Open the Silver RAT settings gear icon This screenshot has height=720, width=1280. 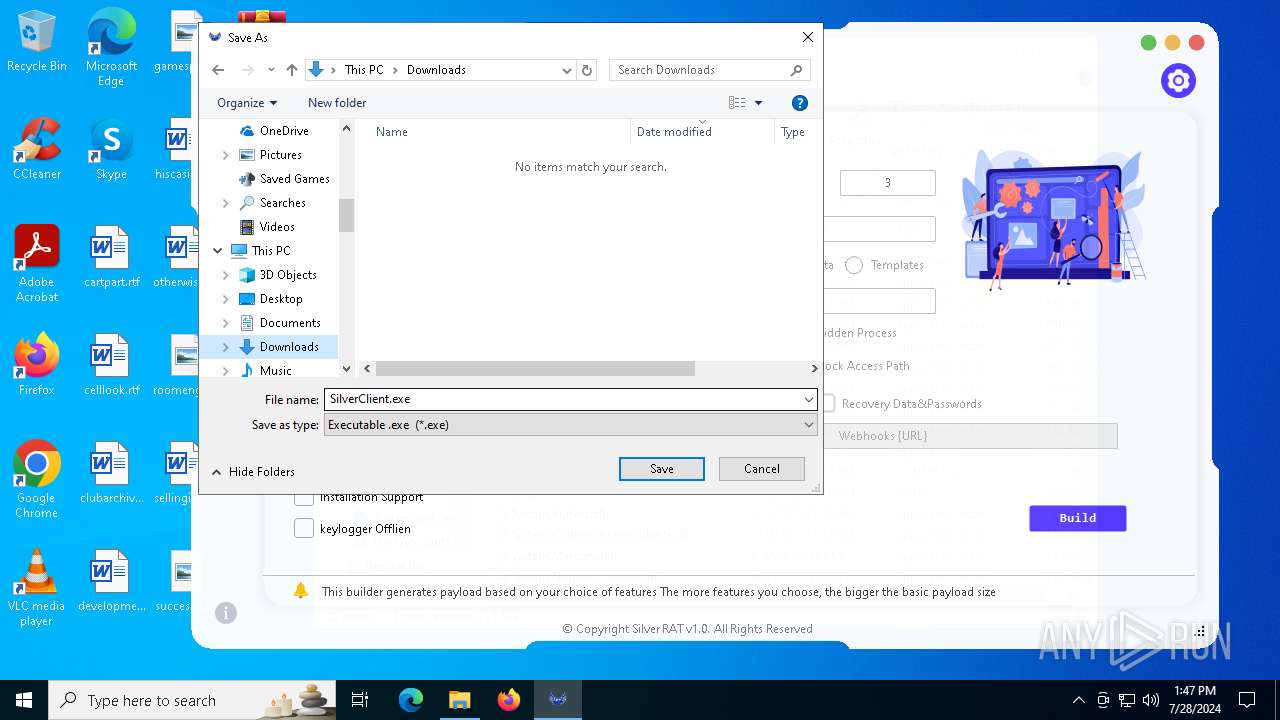(x=1178, y=81)
